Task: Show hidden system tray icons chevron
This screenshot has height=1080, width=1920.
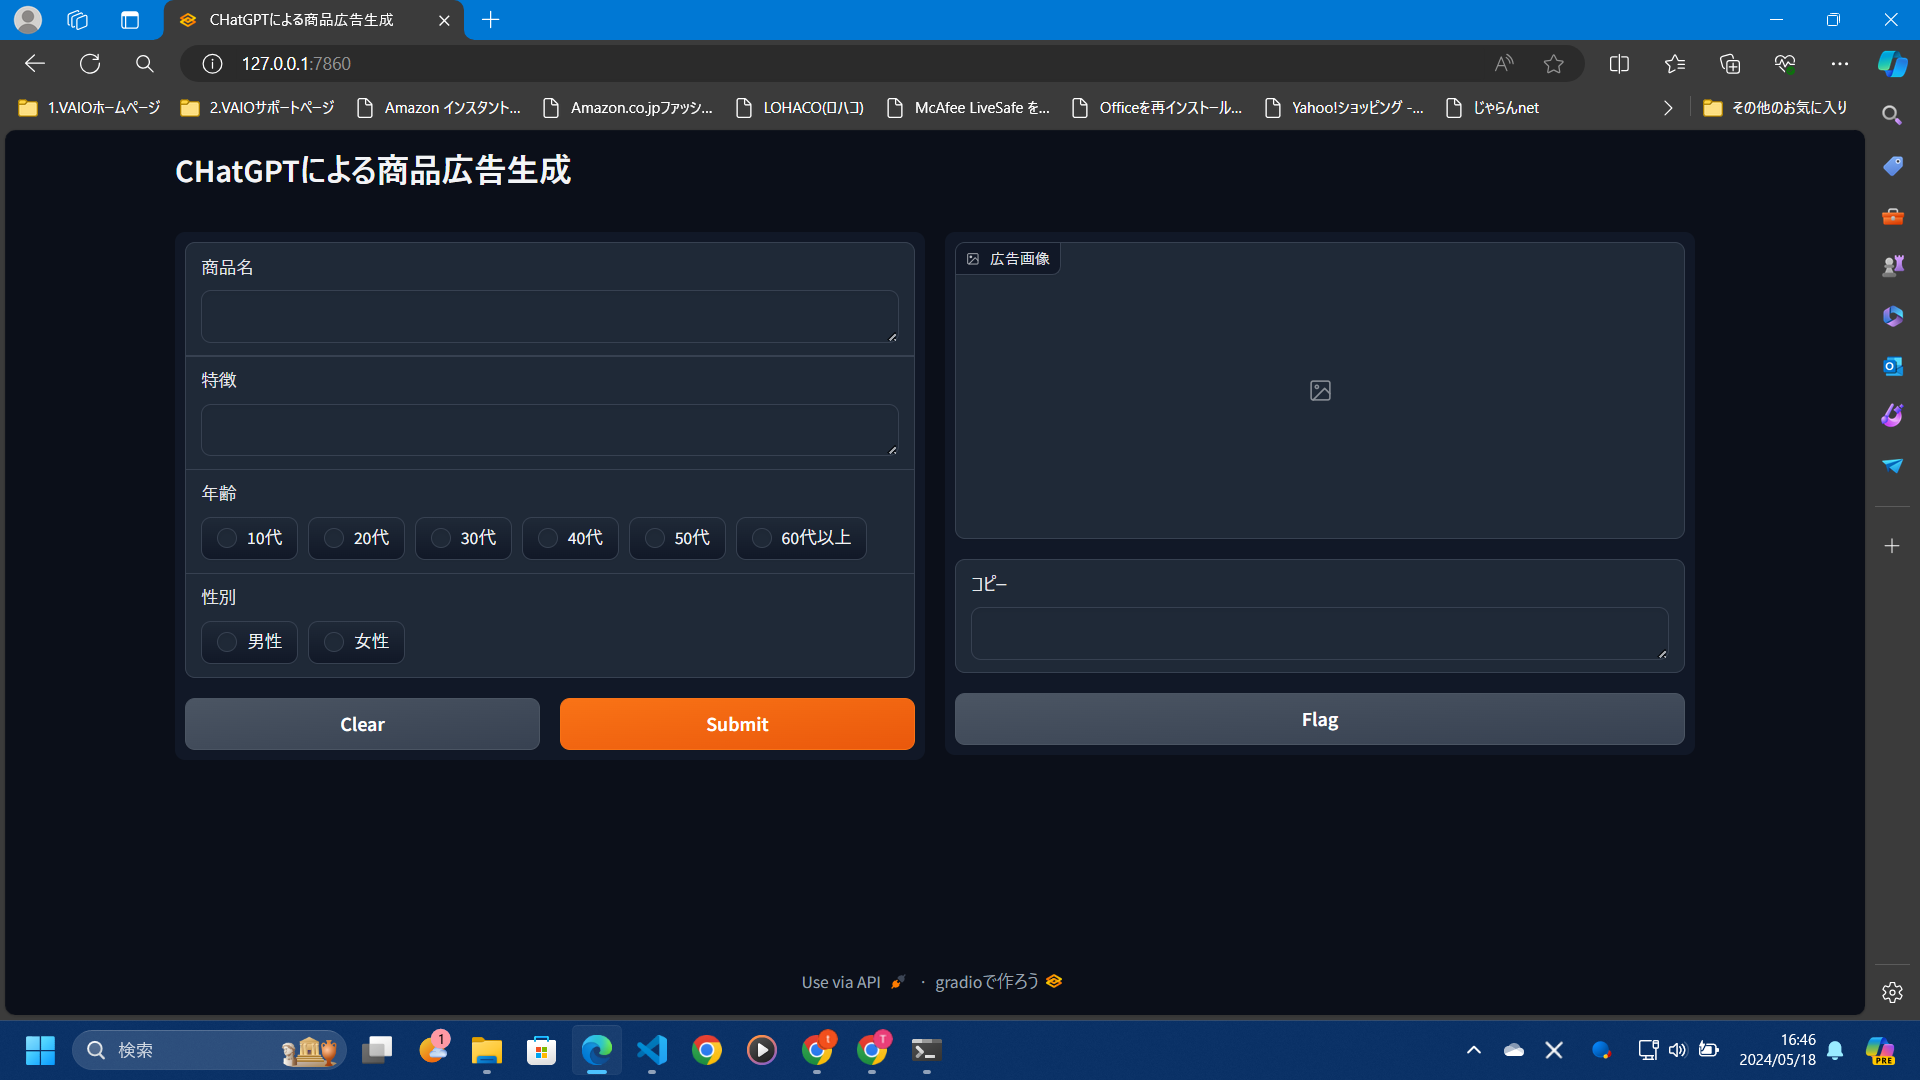Action: [x=1473, y=1050]
